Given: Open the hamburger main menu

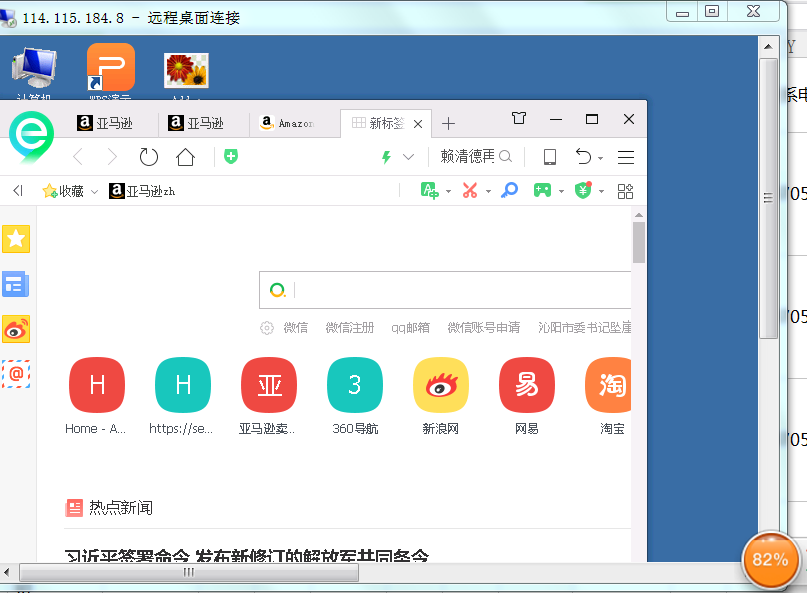Looking at the screenshot, I should (x=626, y=157).
